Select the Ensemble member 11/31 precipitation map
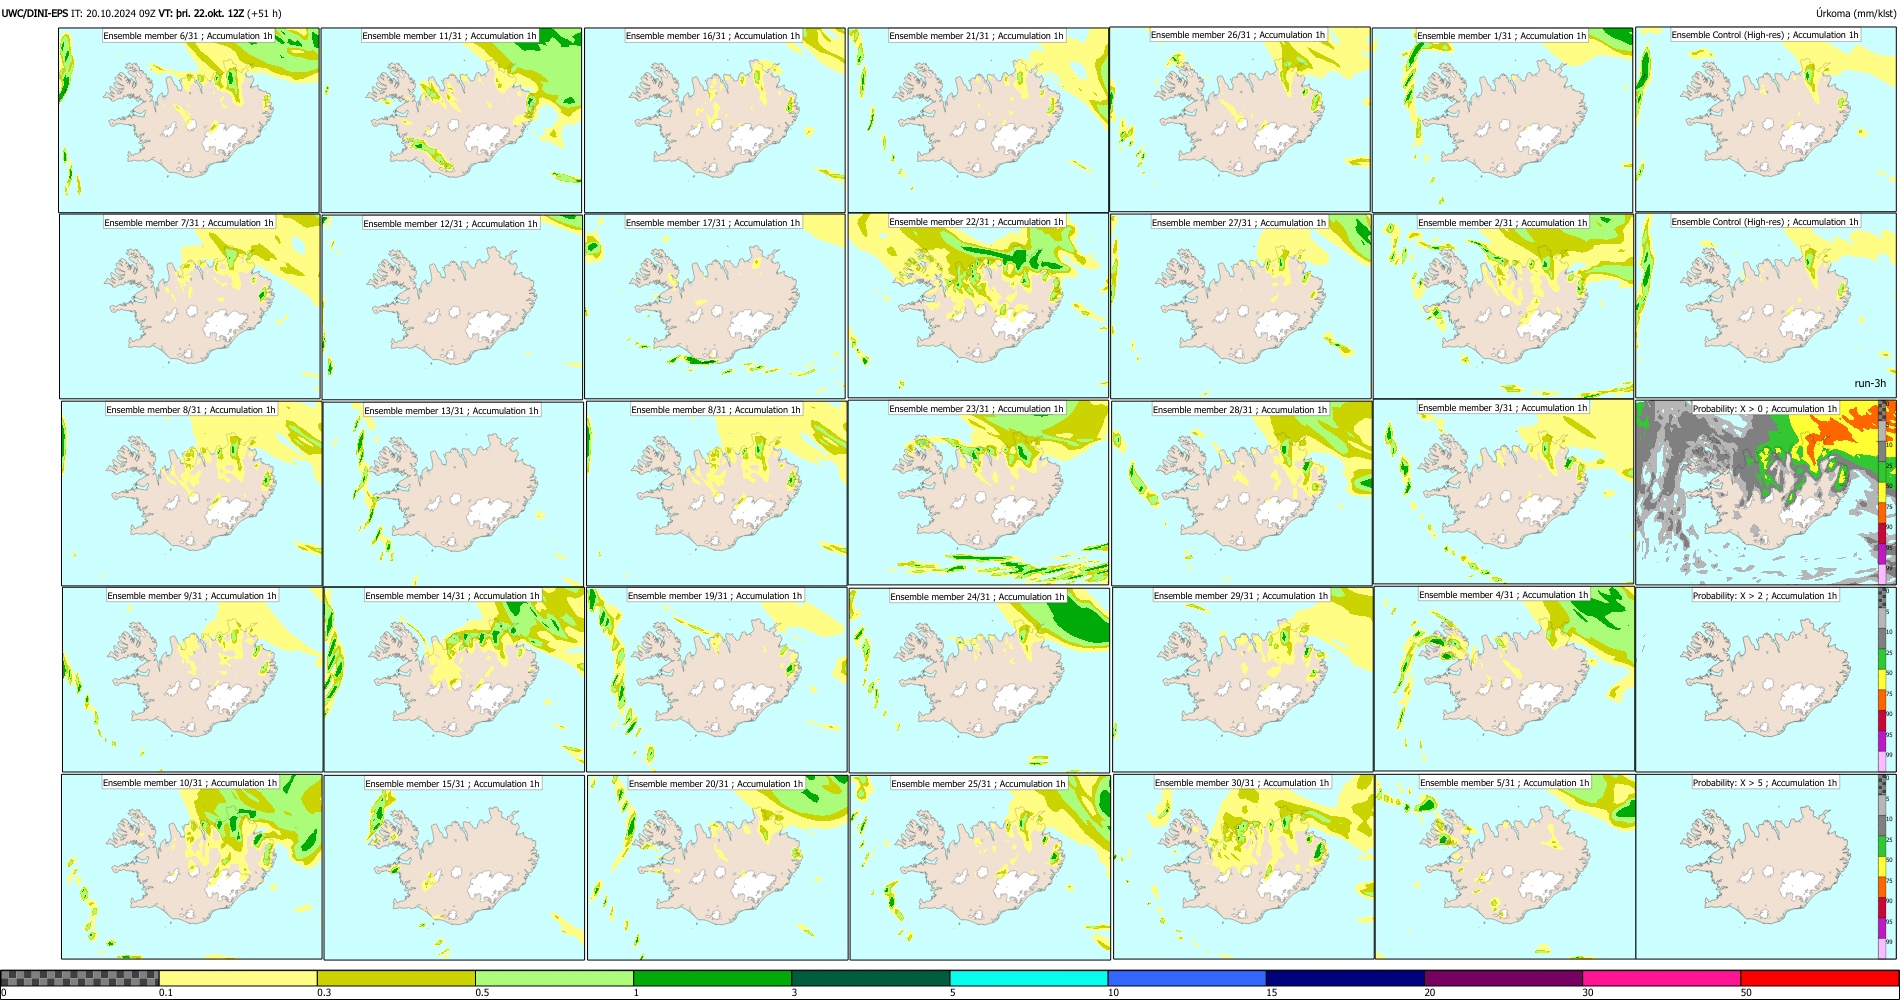The image size is (1900, 1000). pyautogui.click(x=451, y=120)
